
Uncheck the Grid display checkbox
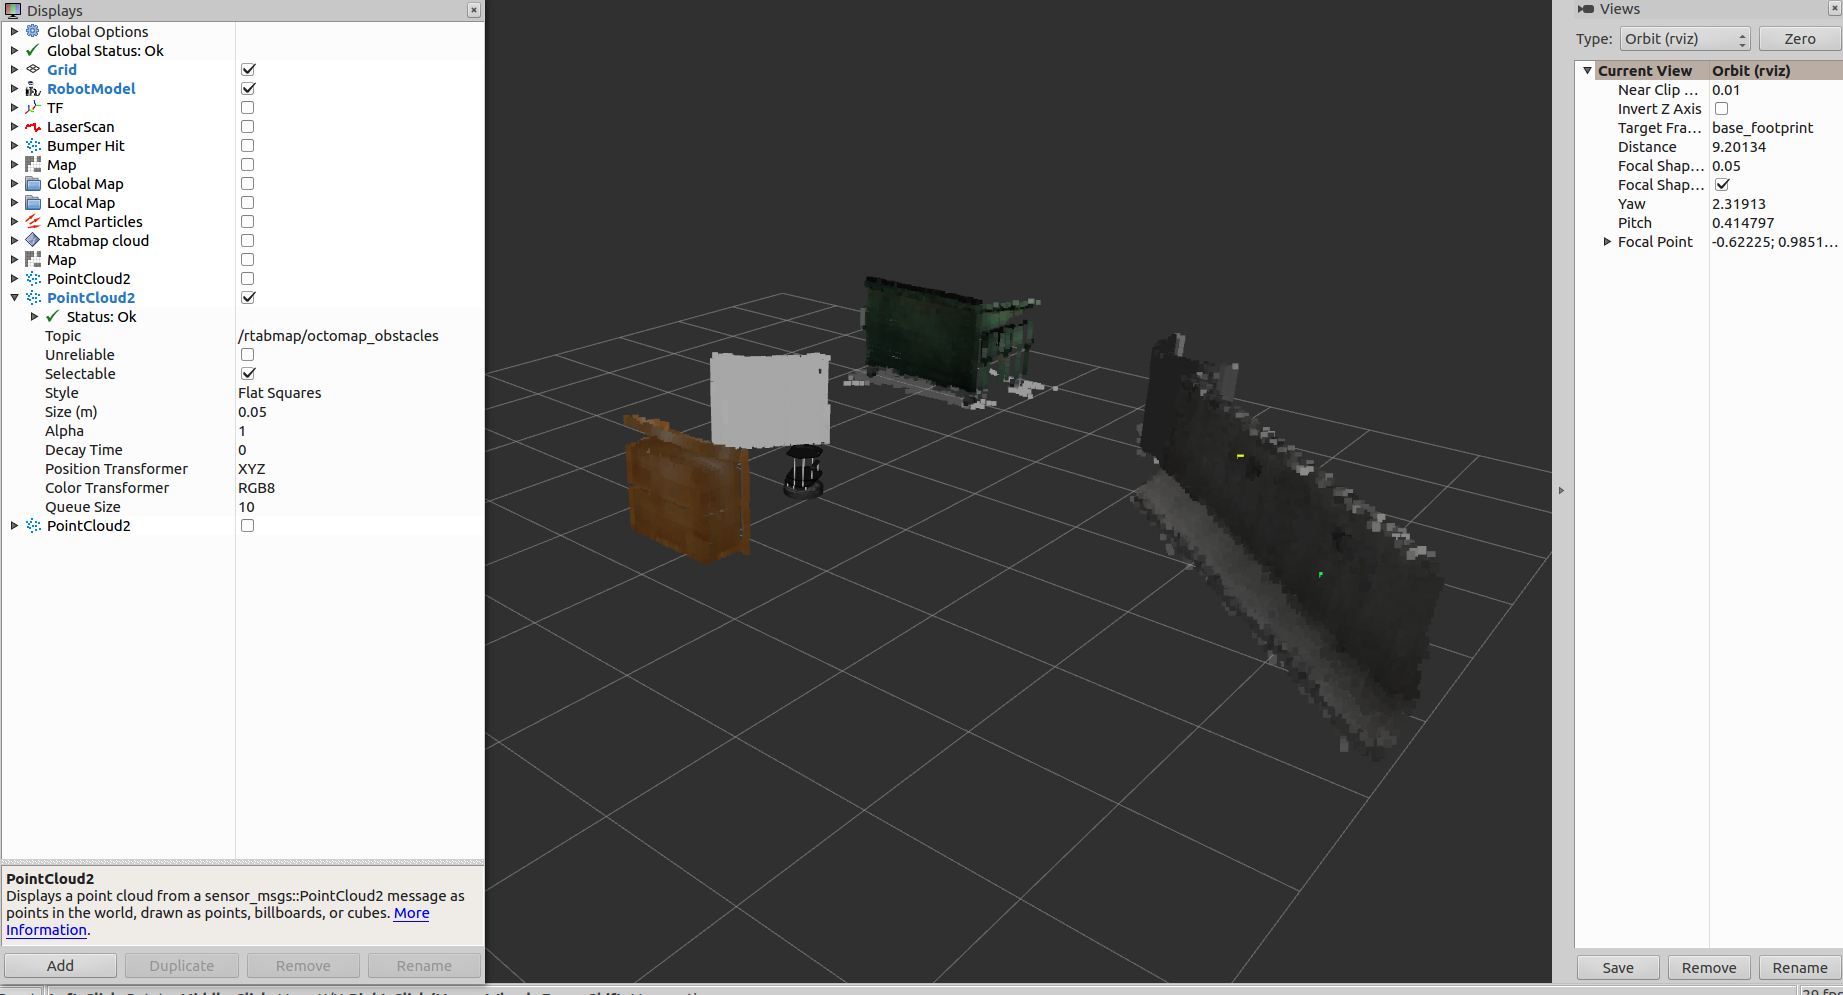tap(247, 69)
